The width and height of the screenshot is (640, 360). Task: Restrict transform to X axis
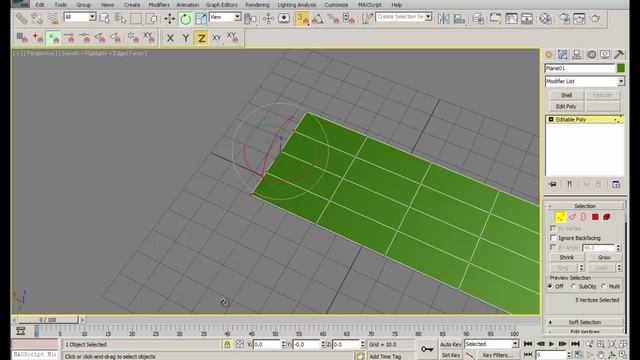click(x=170, y=38)
